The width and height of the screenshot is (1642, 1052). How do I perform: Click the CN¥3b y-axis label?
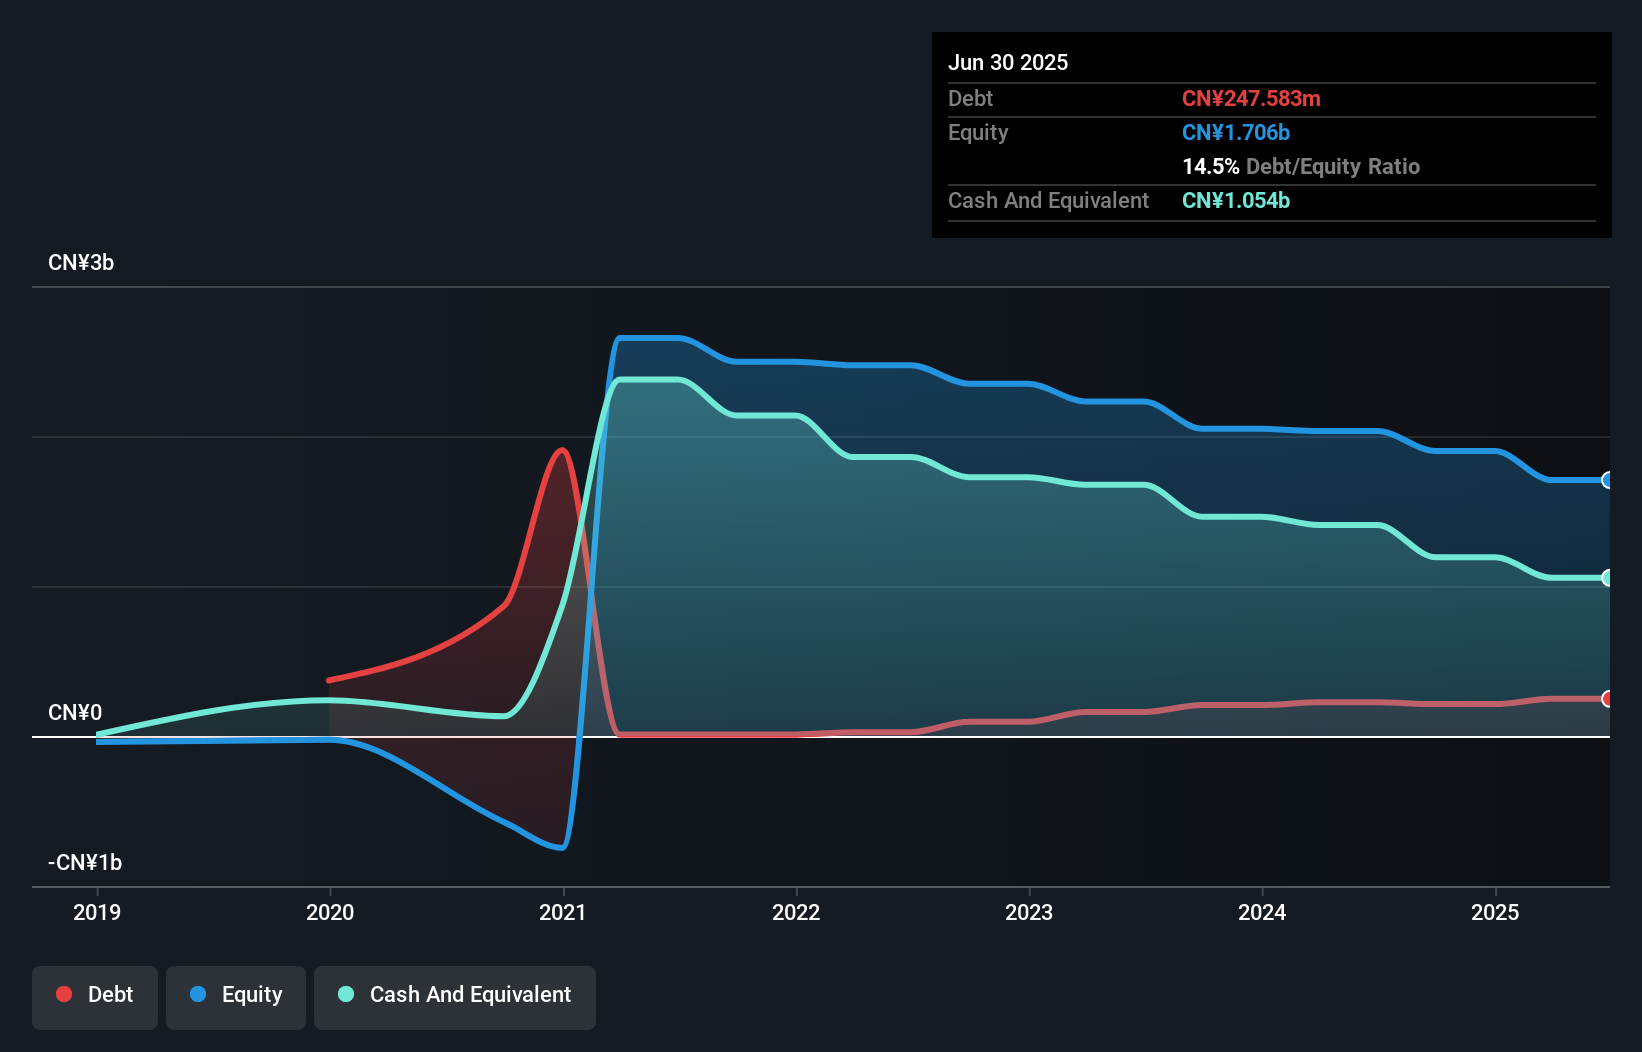tap(81, 263)
